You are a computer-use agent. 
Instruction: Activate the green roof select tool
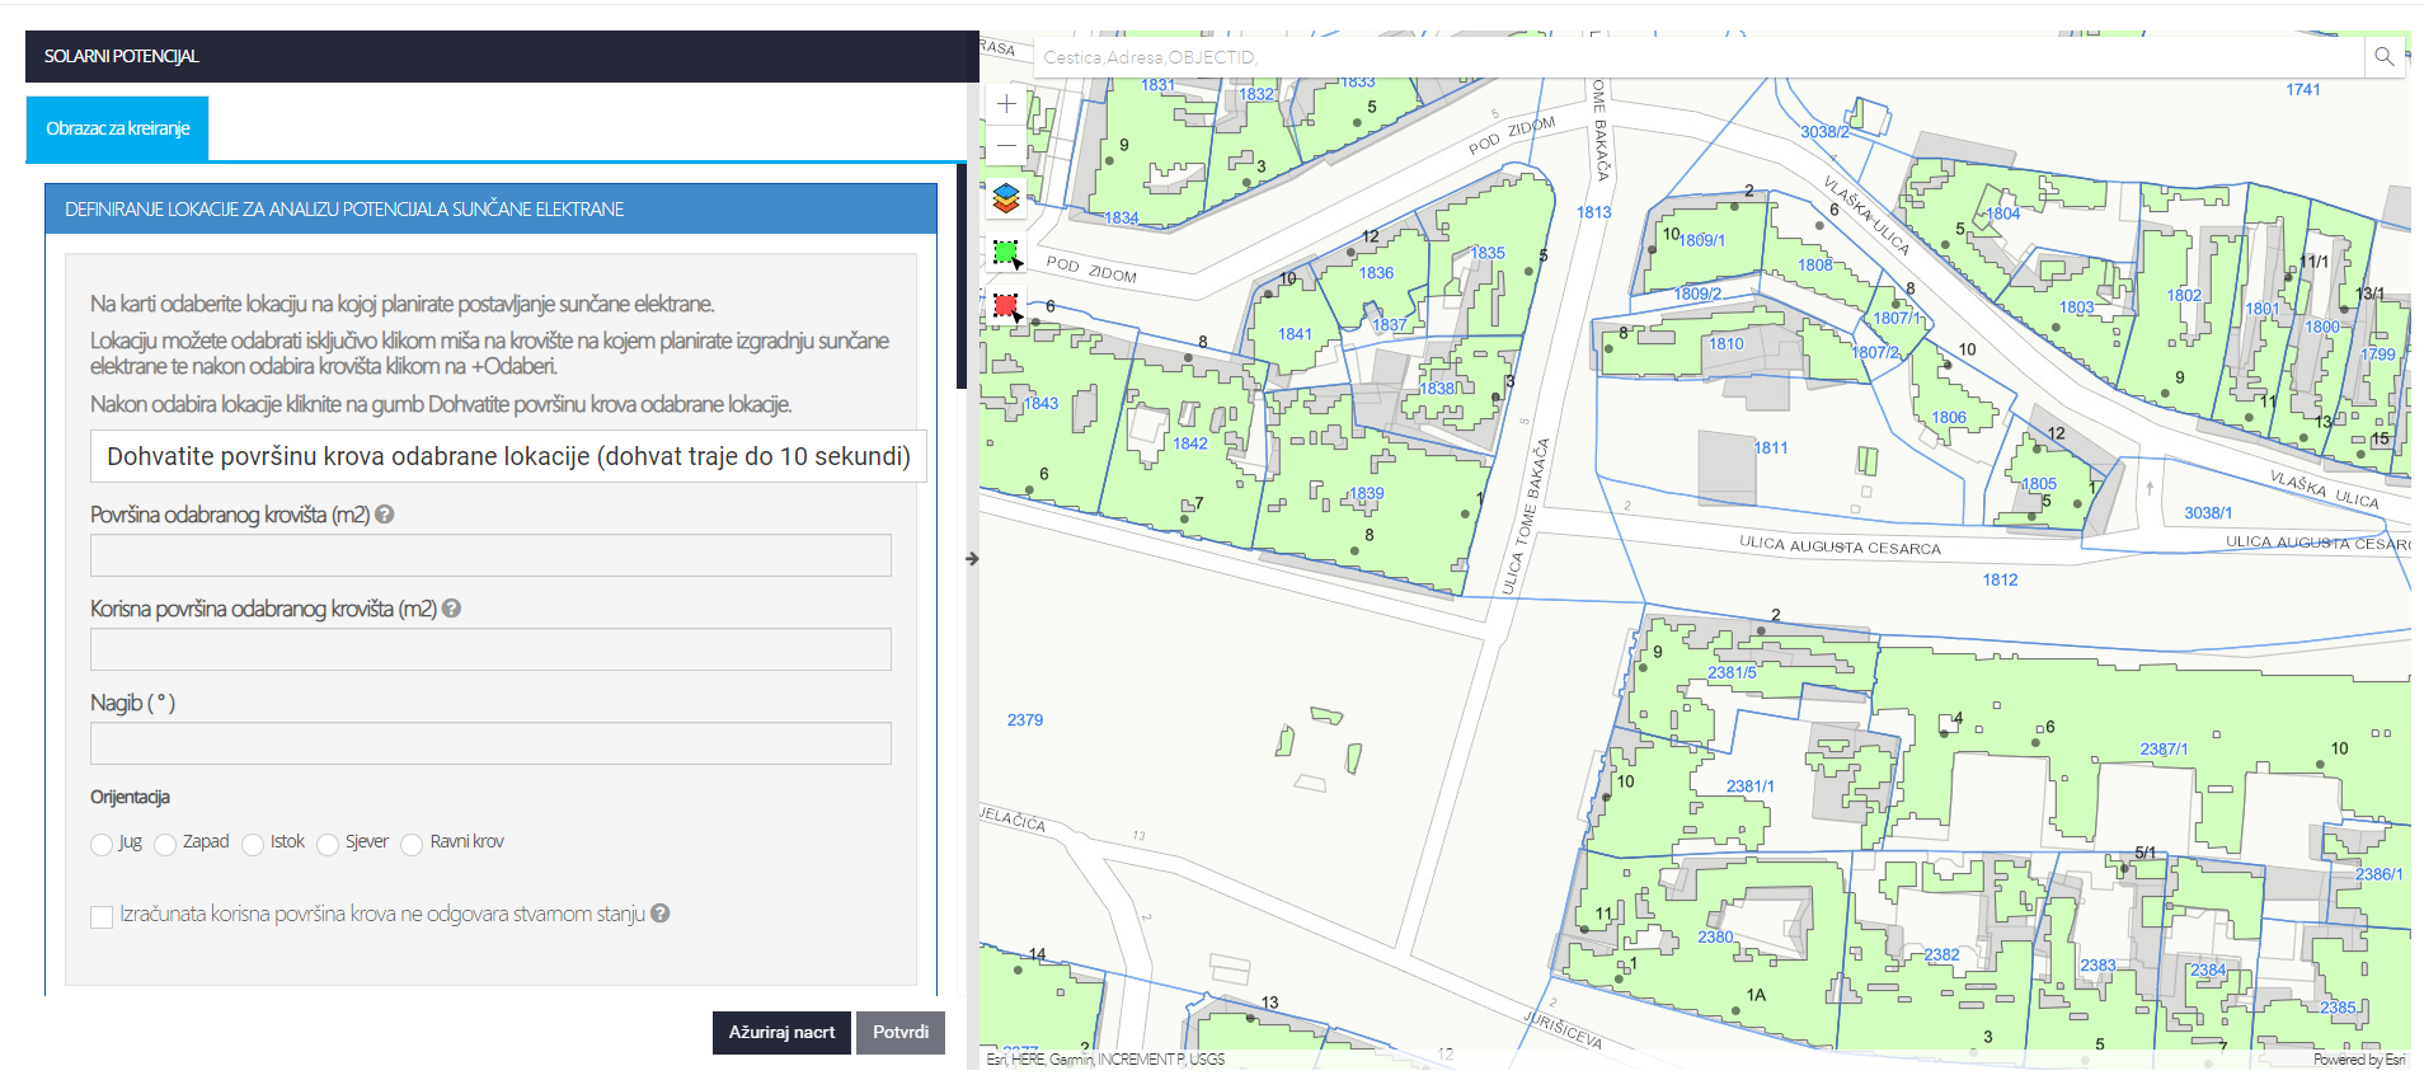1006,253
